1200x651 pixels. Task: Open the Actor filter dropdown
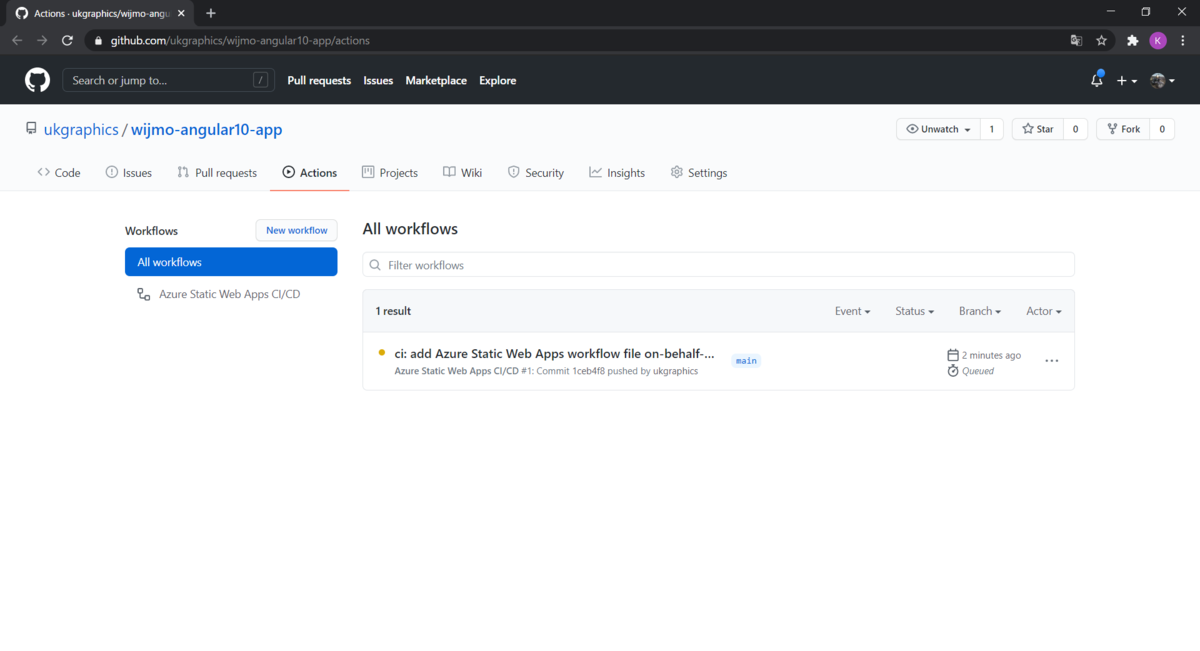pos(1043,311)
